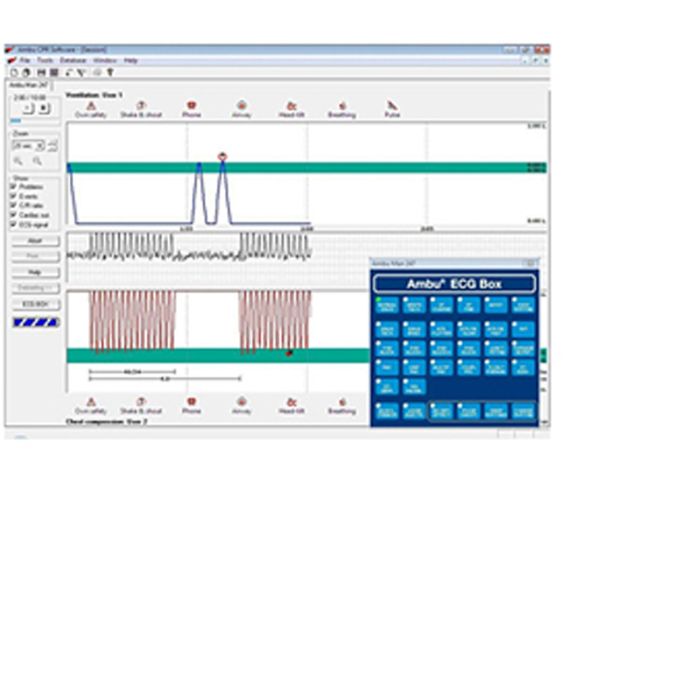The image size is (700, 700).
Task: Click Airway icon above Chest compression label
Action: 242,402
